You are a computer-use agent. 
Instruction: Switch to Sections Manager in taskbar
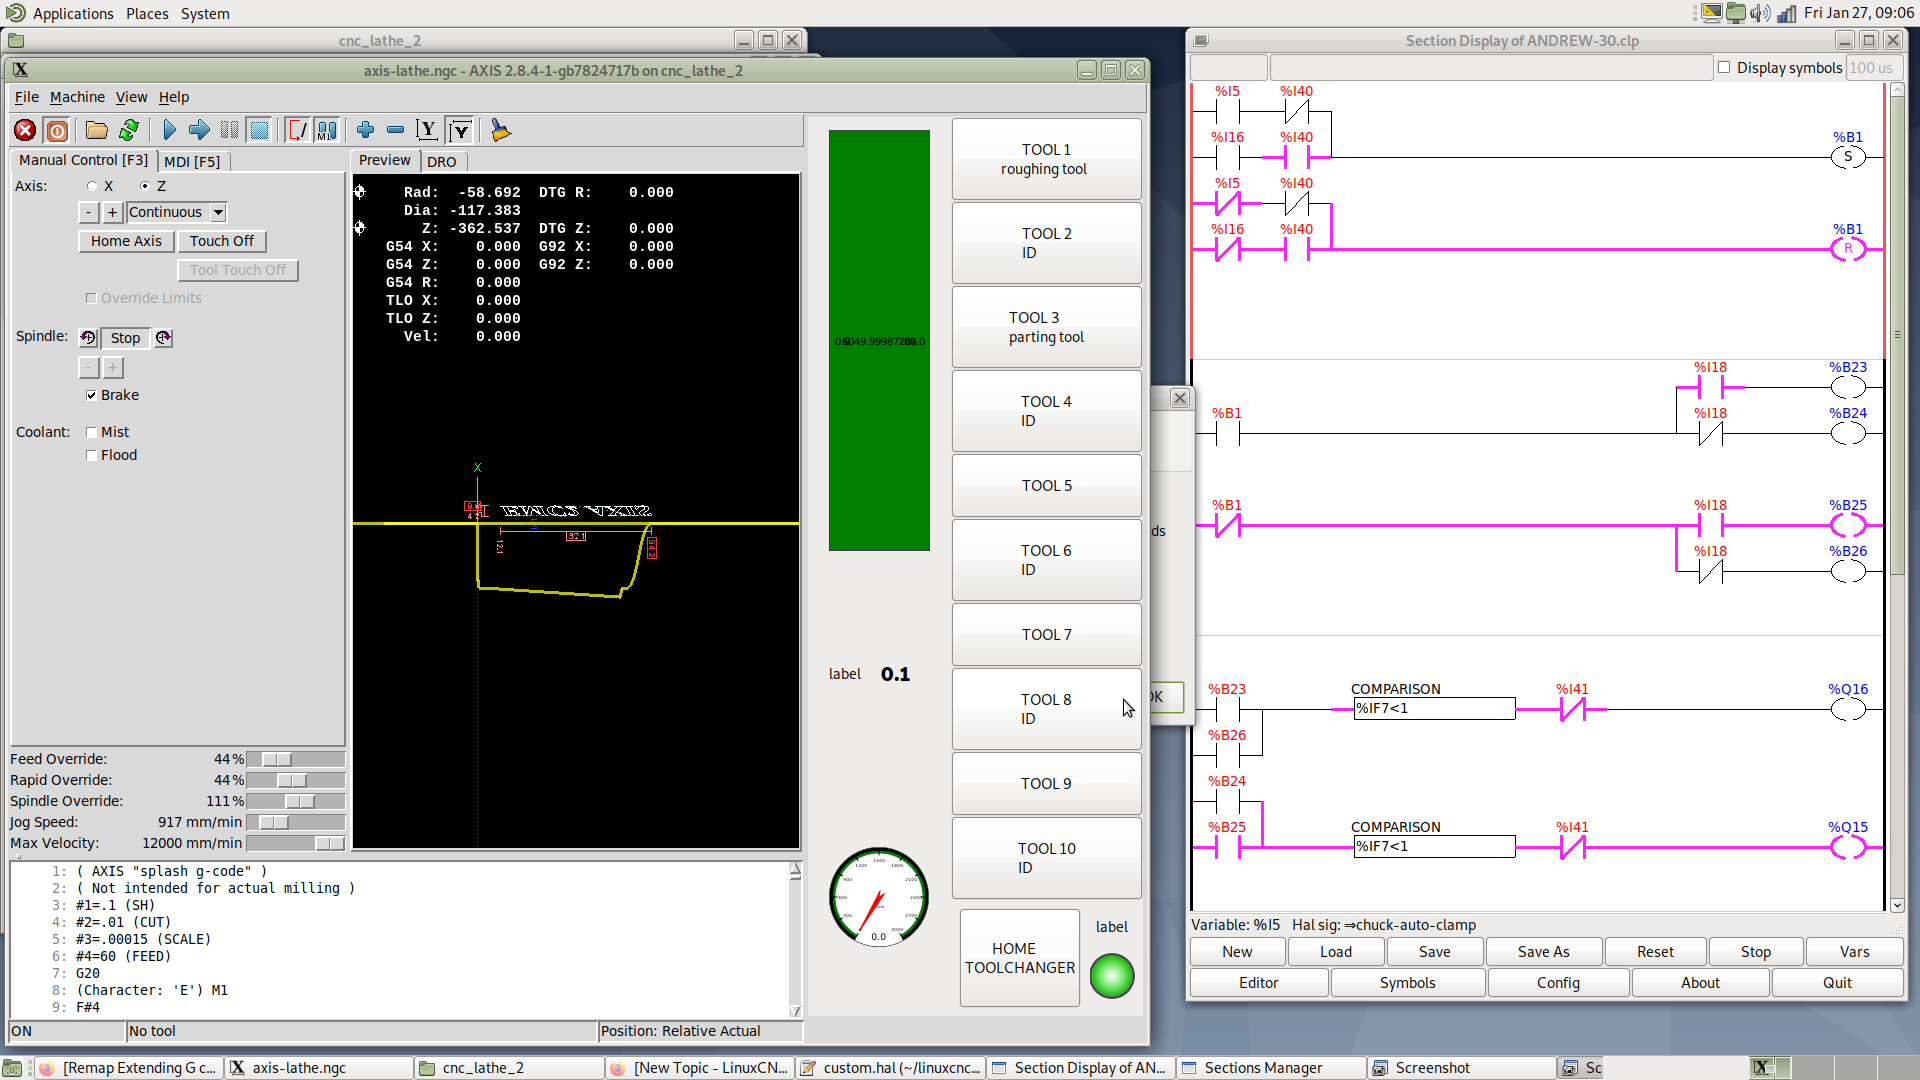coord(1270,1068)
